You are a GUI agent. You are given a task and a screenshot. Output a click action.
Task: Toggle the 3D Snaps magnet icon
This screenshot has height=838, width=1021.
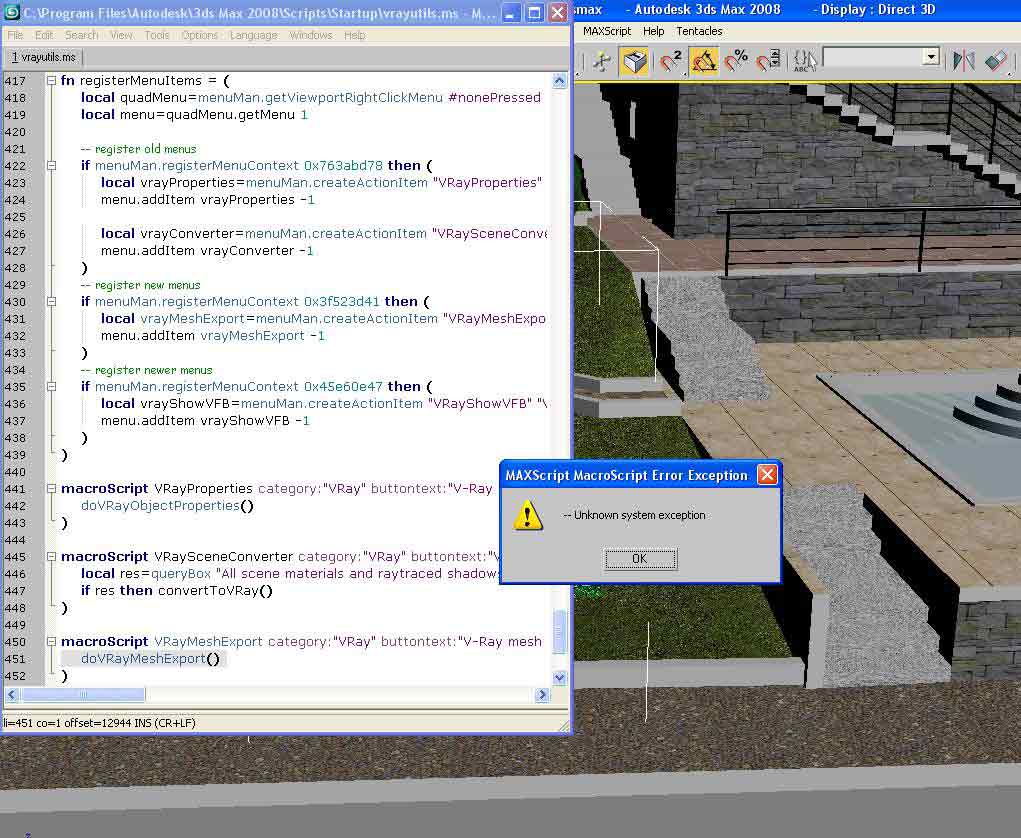tap(670, 61)
